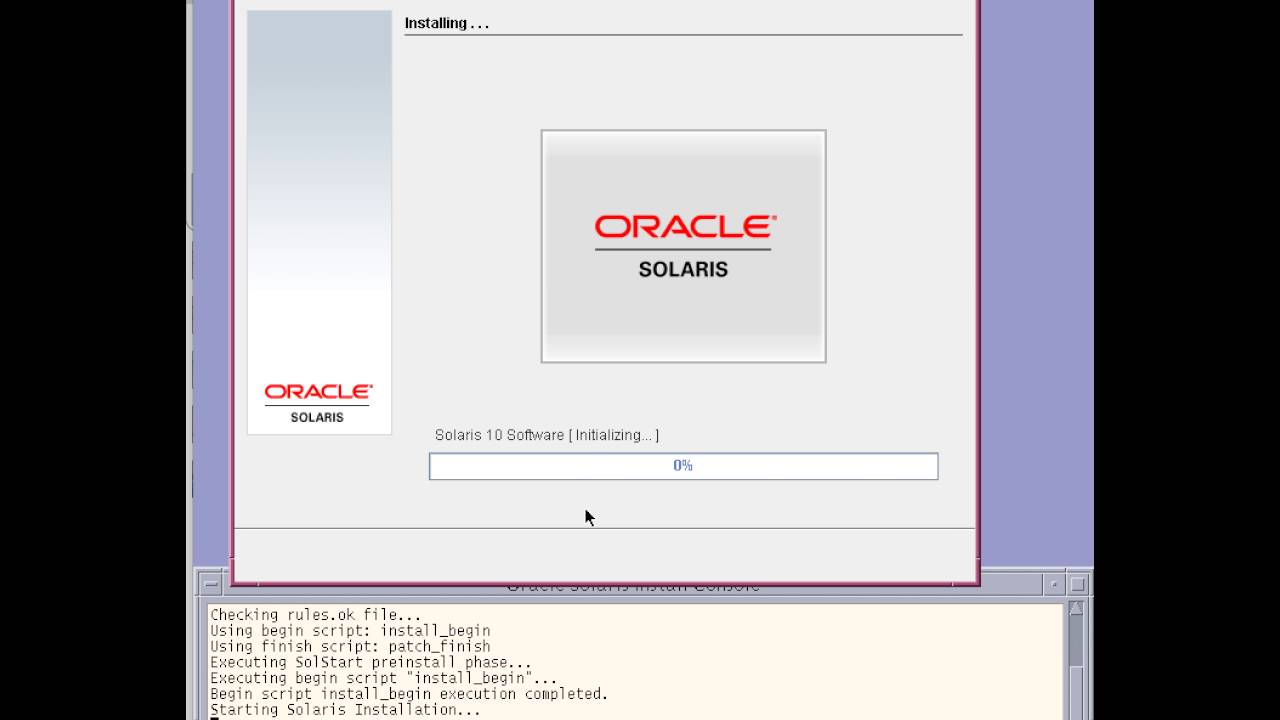Minimize the Oracle Solaris install console window
The width and height of the screenshot is (1280, 720).
1054,585
